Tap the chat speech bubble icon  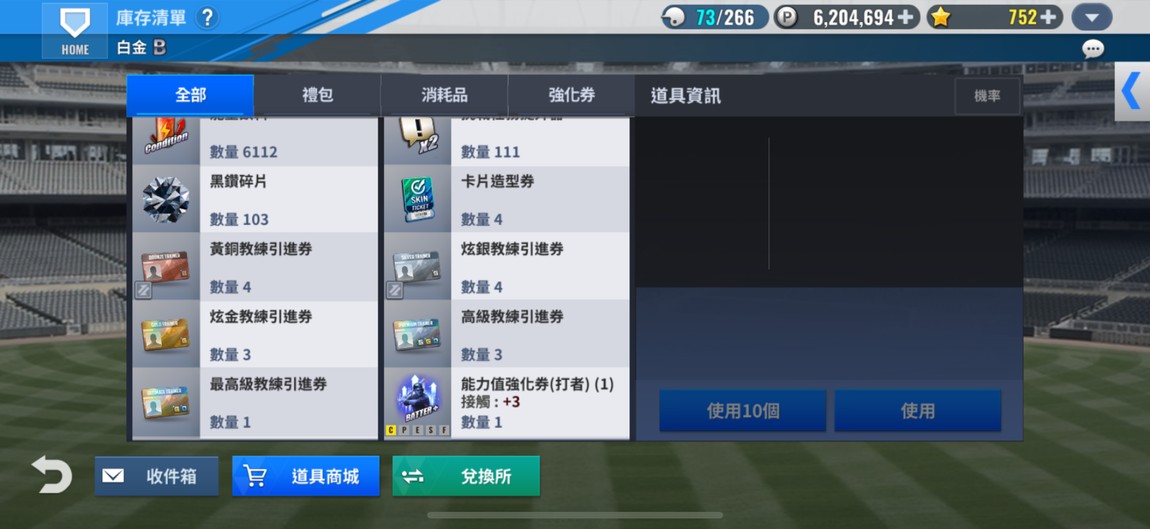click(1093, 49)
